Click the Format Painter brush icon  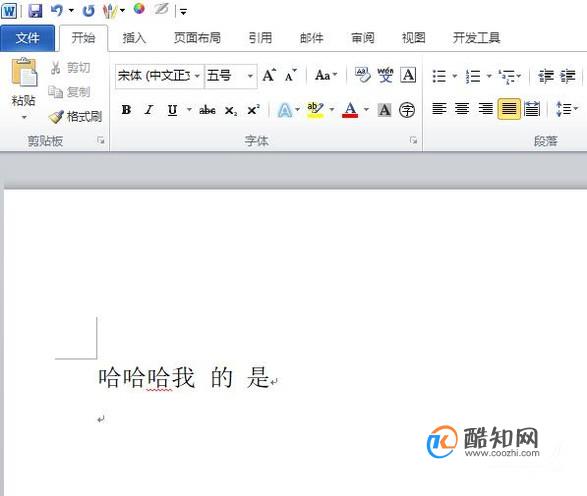57,117
